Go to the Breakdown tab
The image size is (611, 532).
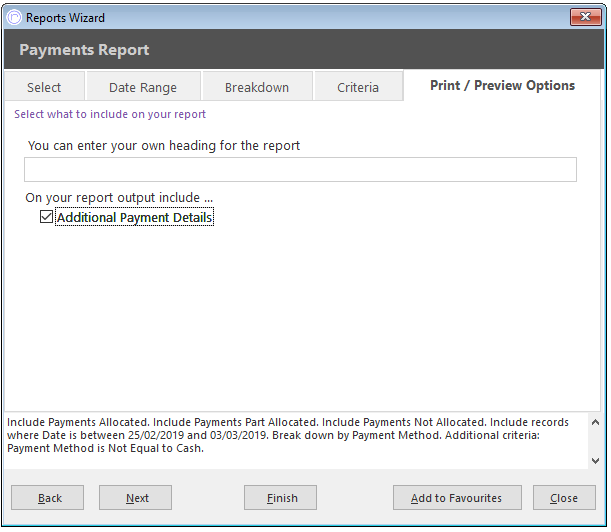(x=257, y=87)
